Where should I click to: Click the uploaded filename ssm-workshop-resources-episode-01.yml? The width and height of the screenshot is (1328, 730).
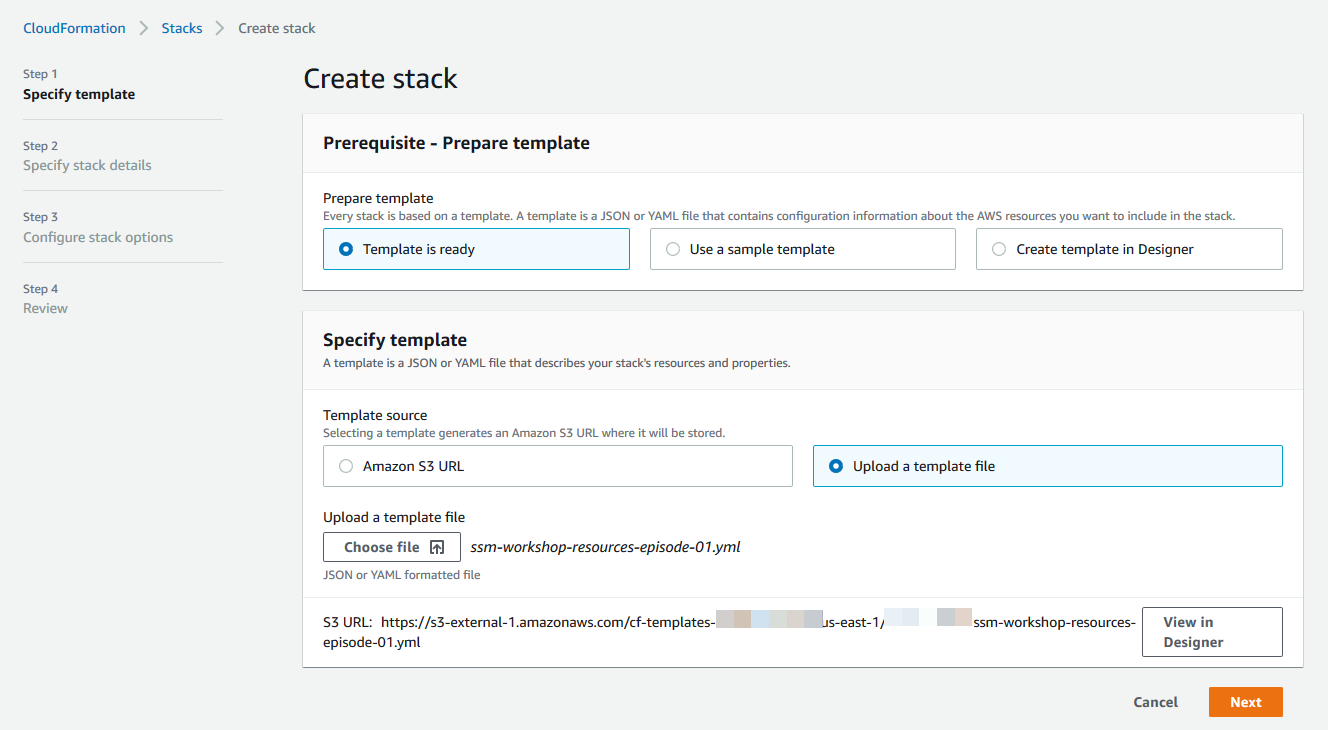(605, 547)
